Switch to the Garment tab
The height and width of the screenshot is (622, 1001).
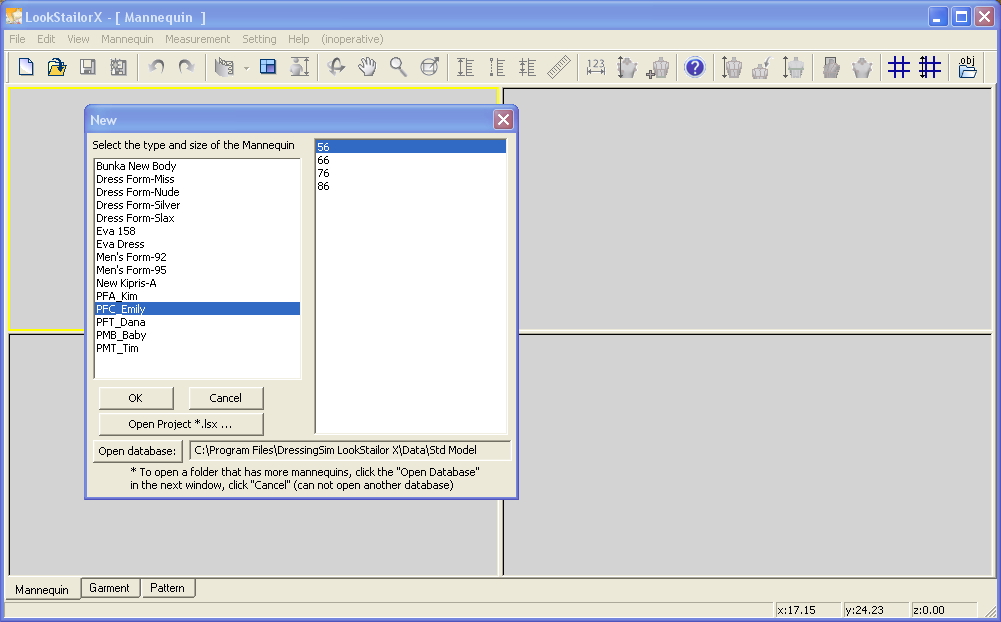pos(109,588)
